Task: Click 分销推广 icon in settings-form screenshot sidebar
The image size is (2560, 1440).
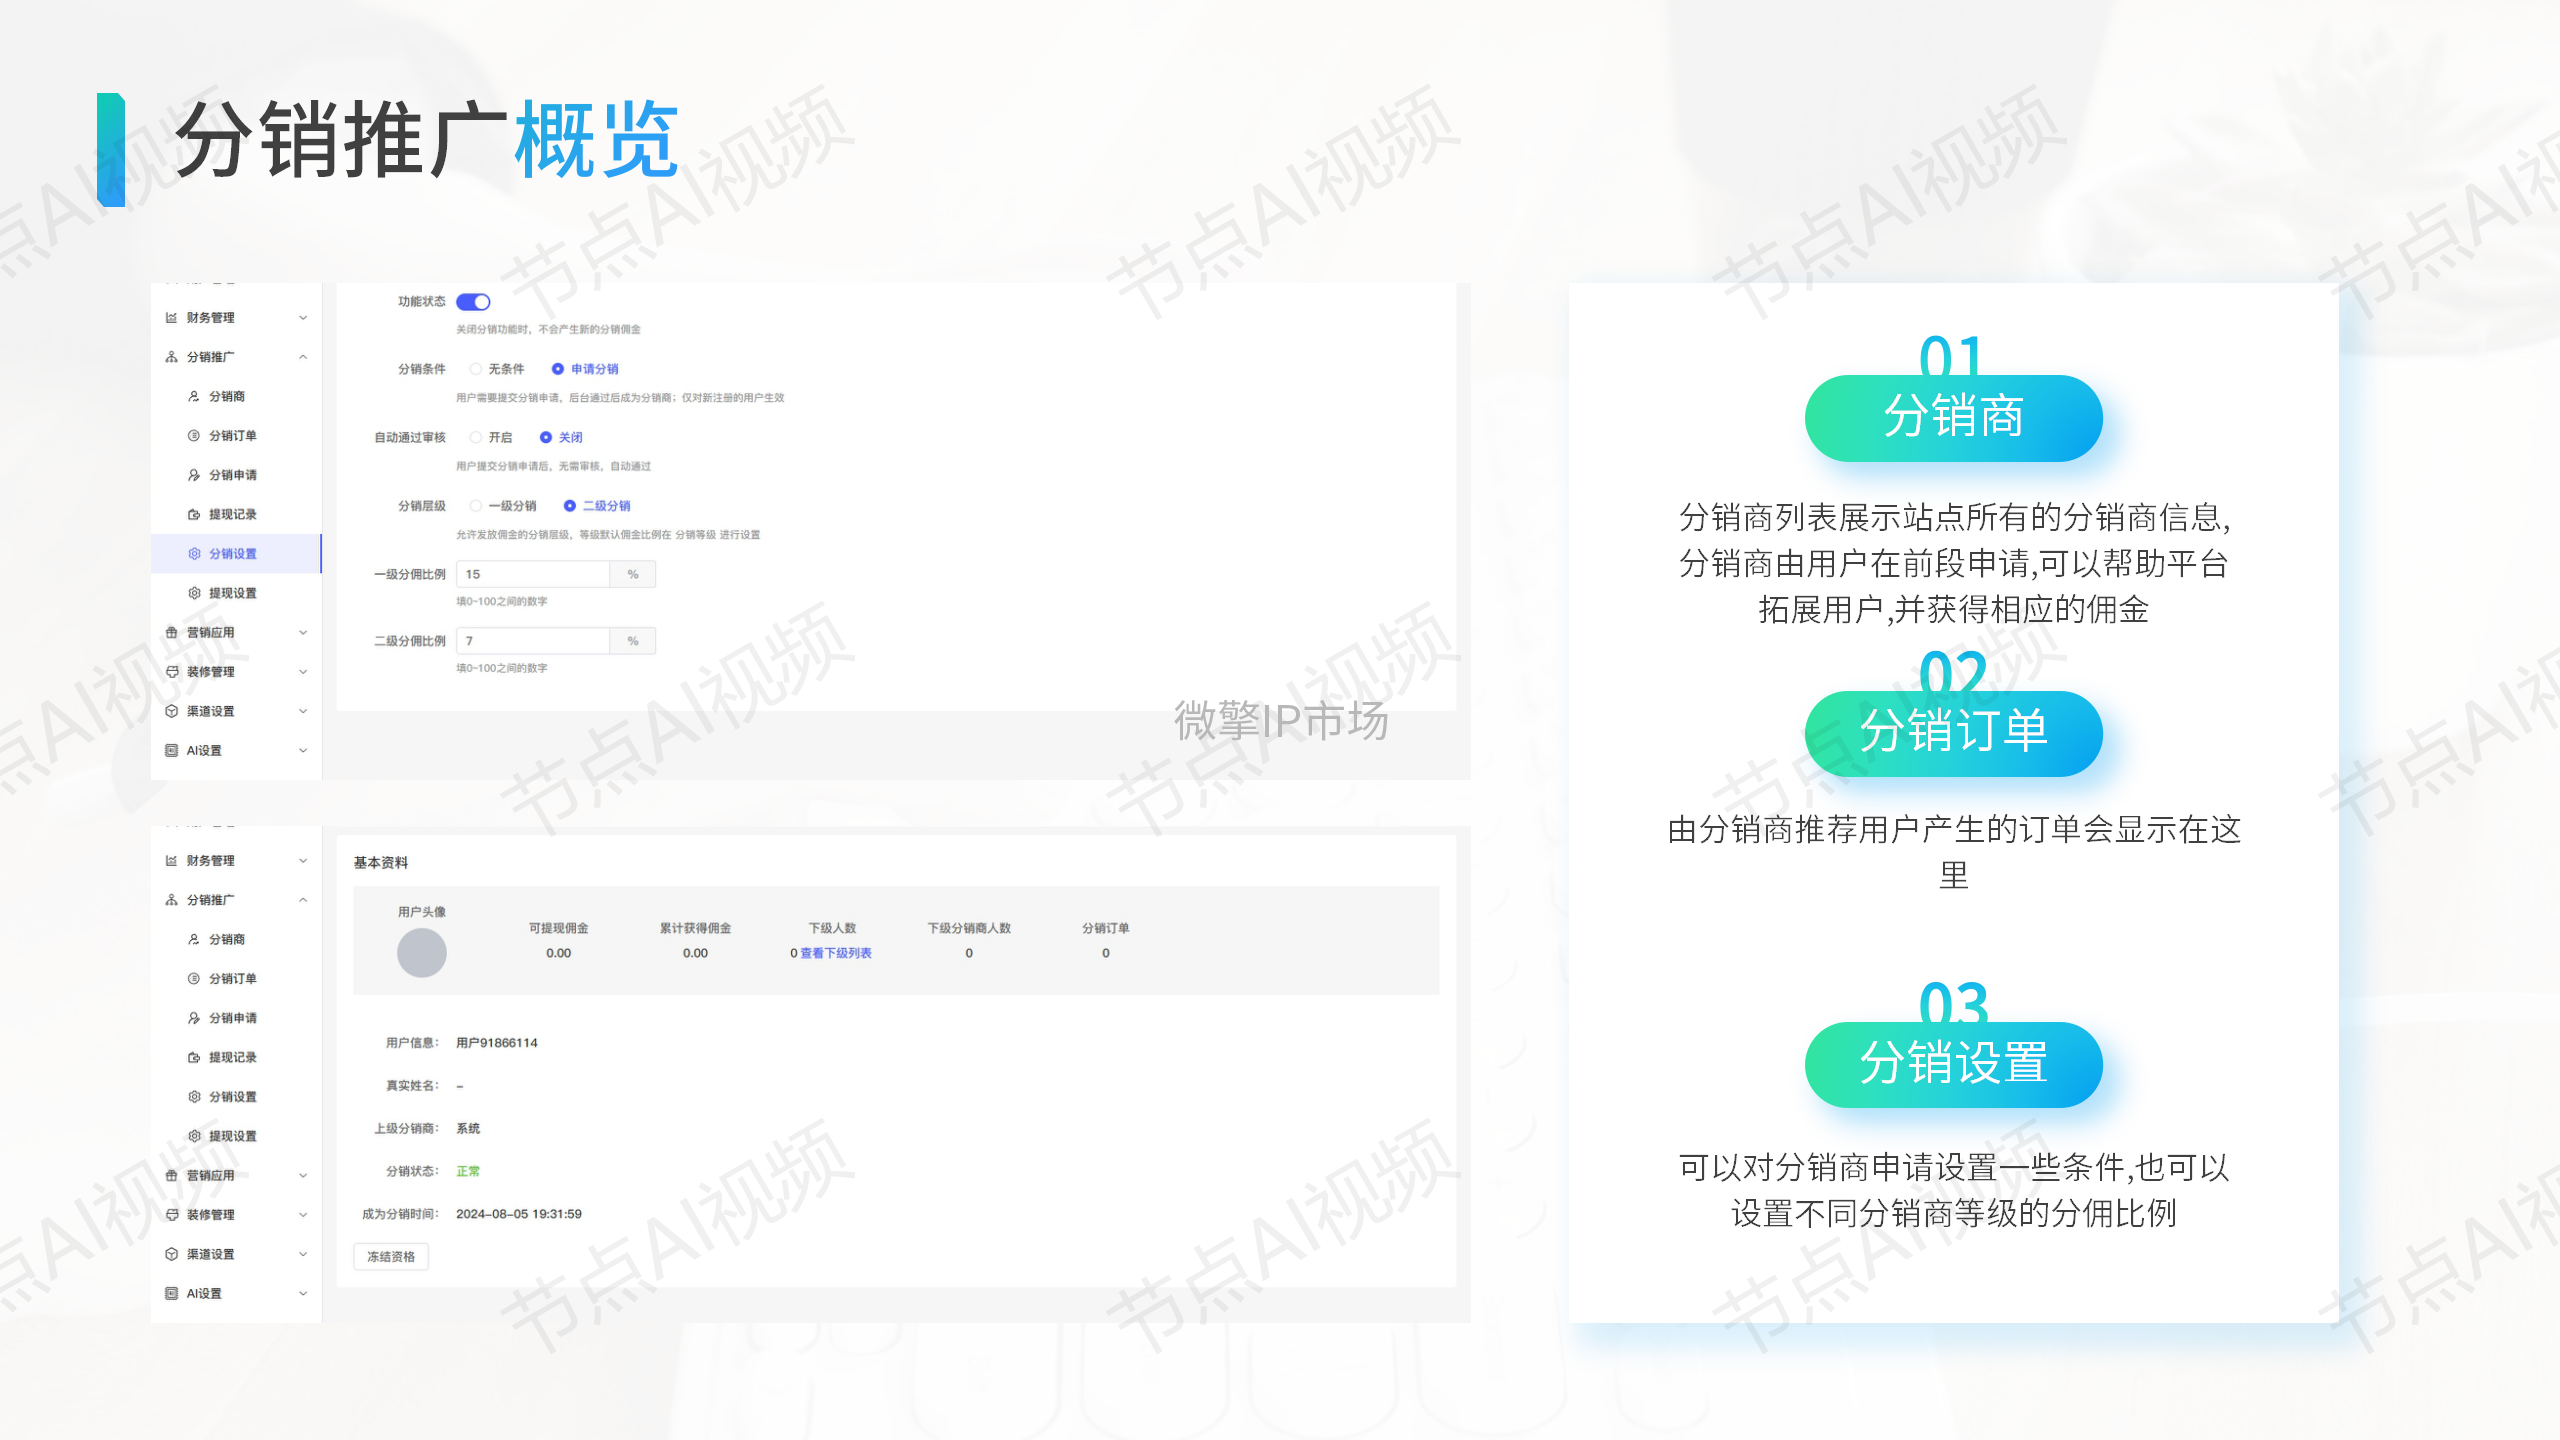Action: tap(171, 357)
